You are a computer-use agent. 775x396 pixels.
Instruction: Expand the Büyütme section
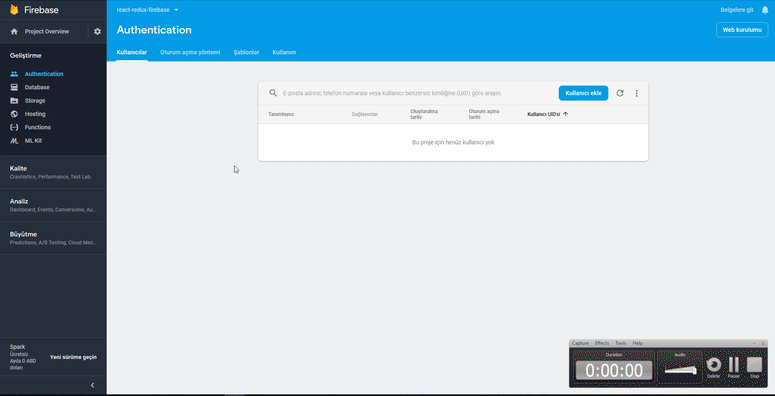(53, 238)
